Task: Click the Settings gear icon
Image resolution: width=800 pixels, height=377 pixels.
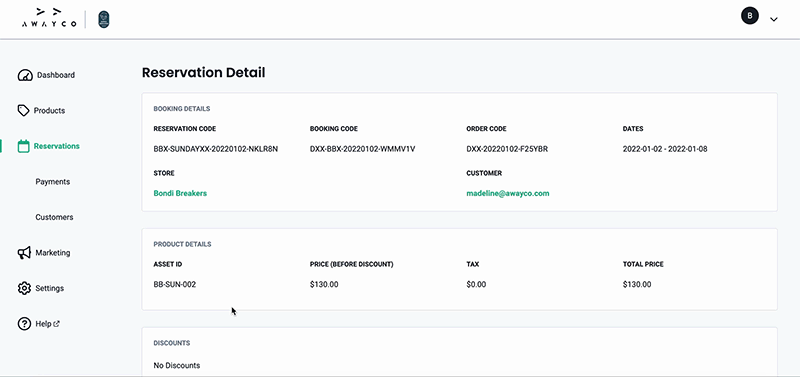Action: 24,288
